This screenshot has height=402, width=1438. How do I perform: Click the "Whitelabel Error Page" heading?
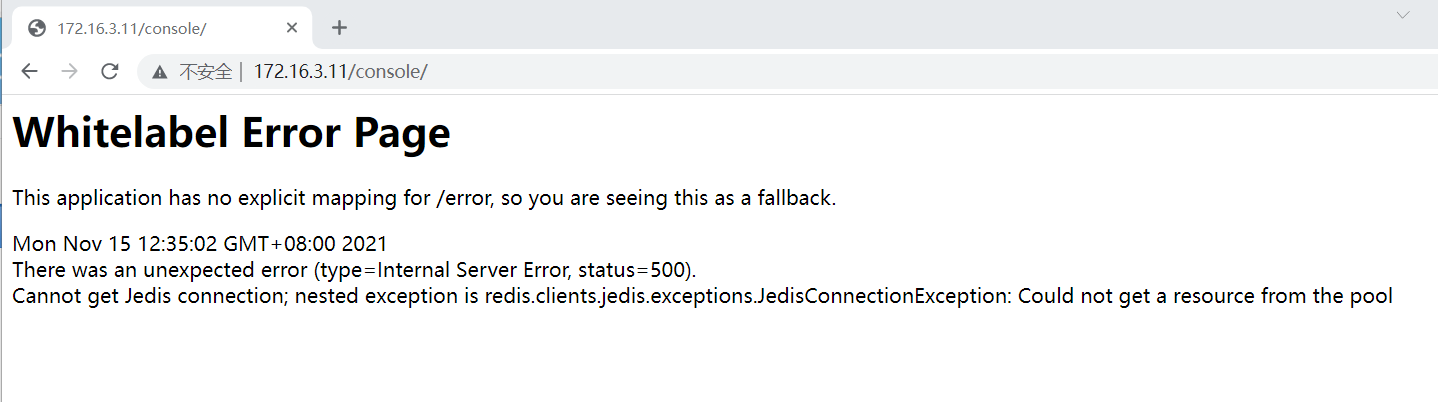[x=231, y=134]
